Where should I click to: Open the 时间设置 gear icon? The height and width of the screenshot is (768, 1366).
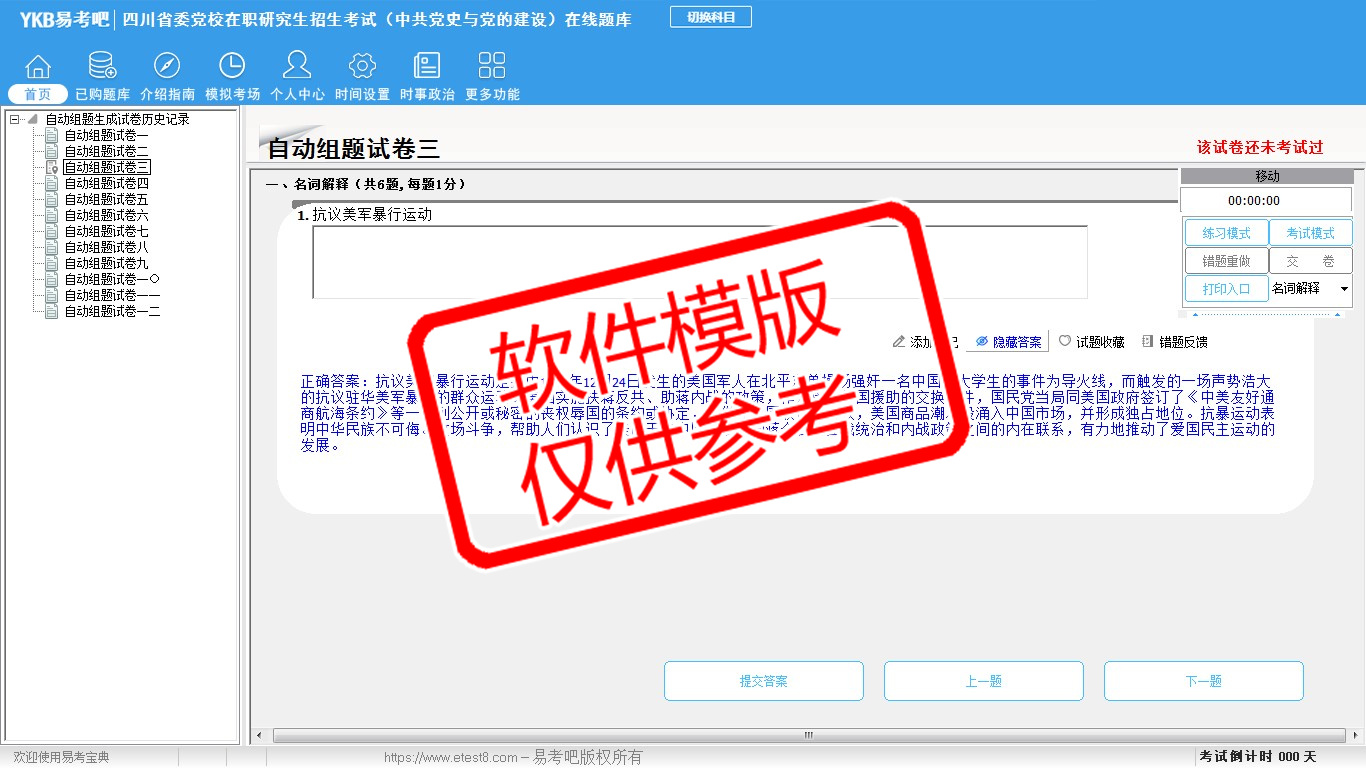point(362,66)
